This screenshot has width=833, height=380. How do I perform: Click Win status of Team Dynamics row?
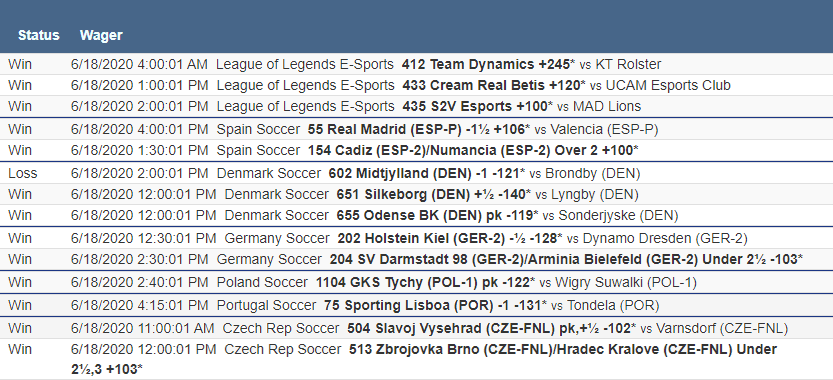(20, 64)
